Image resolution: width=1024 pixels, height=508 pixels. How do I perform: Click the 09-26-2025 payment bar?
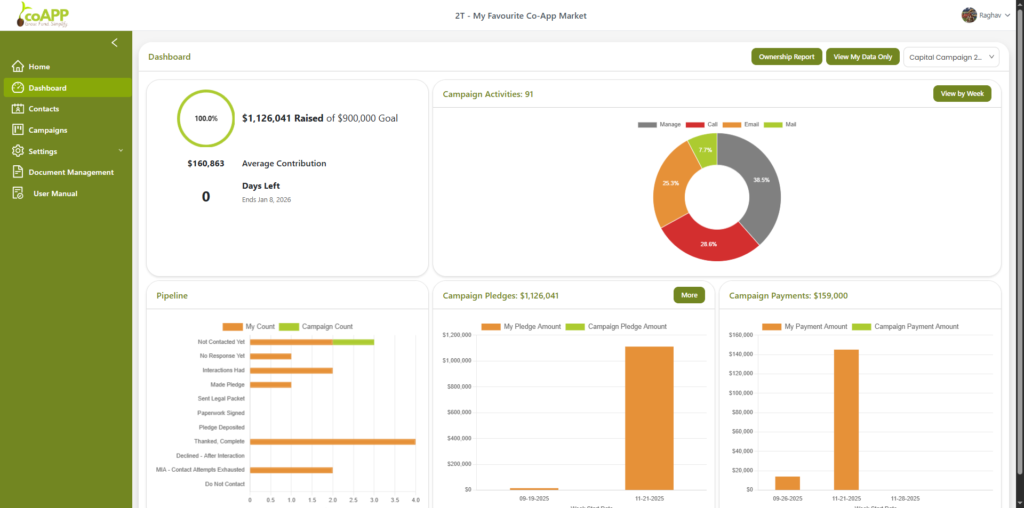tap(788, 483)
